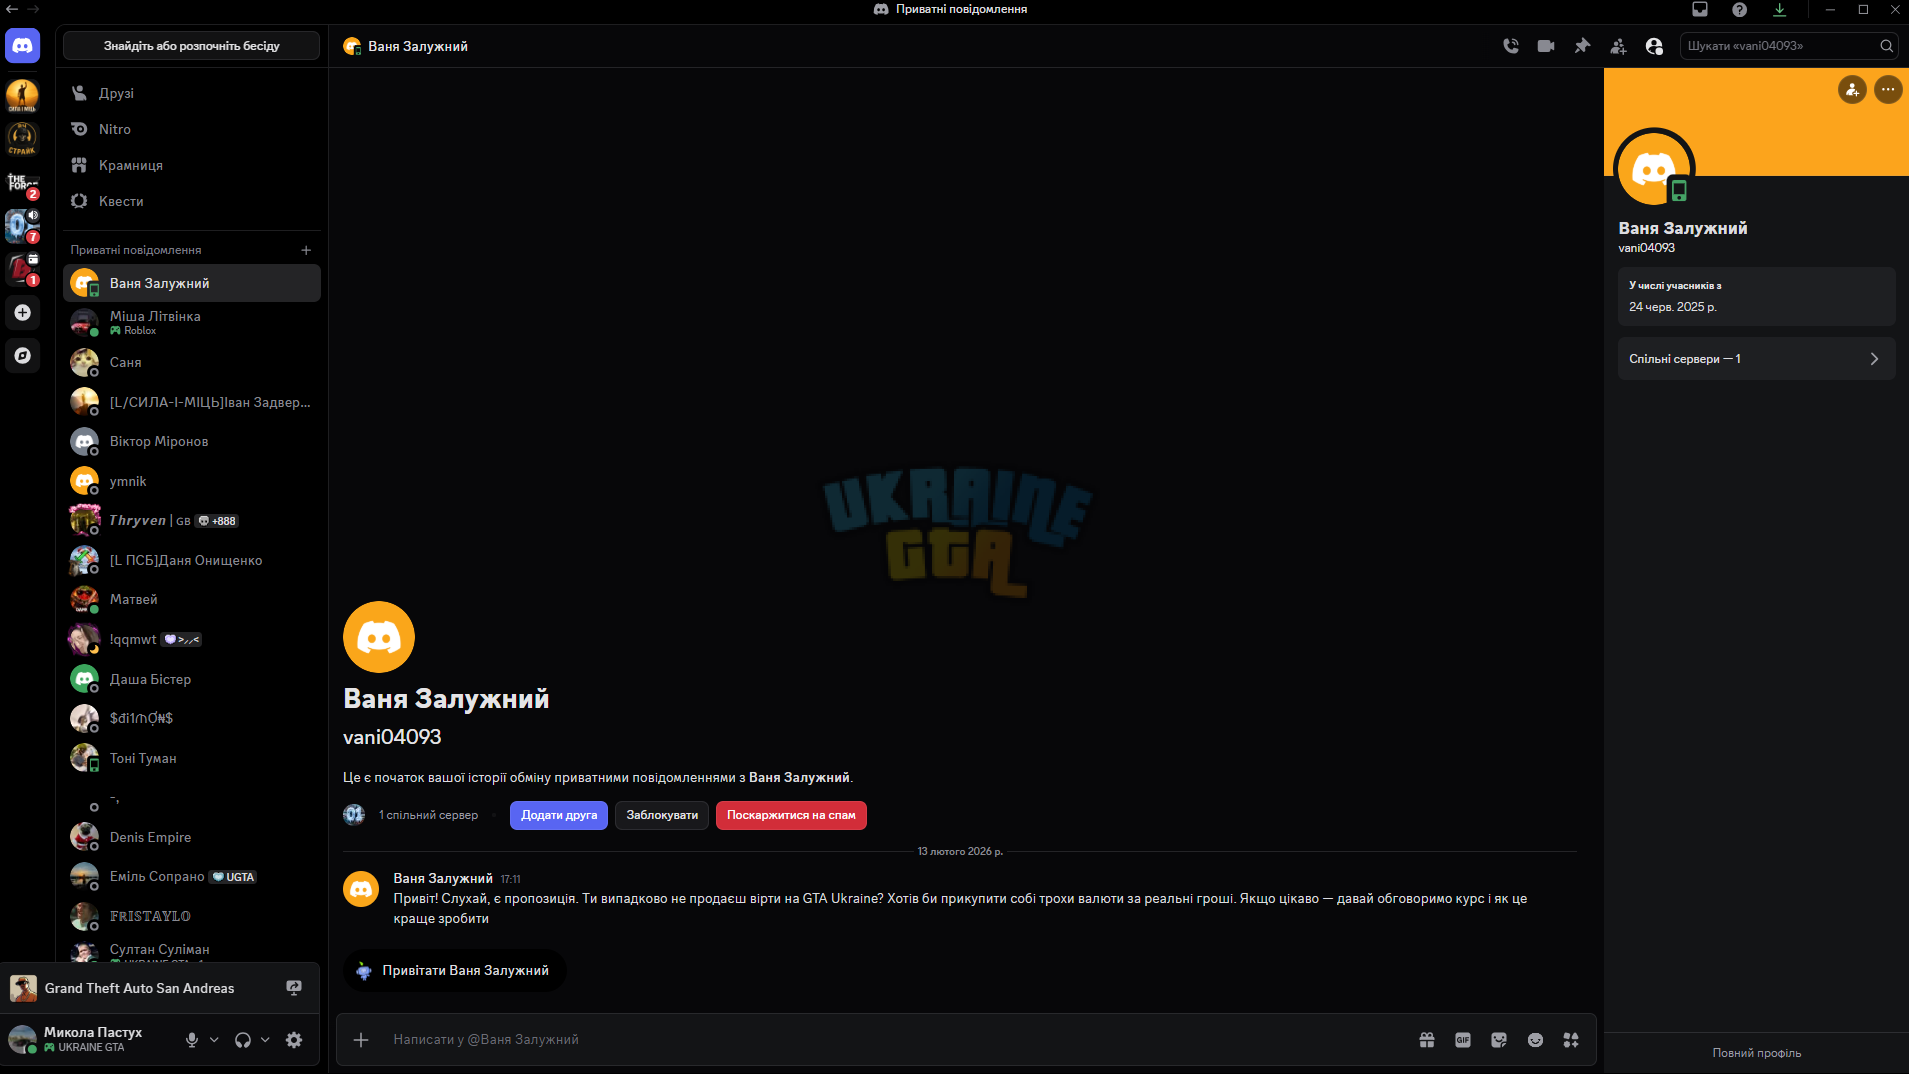Open the Nitro page
This screenshot has width=1909, height=1074.
coord(192,129)
